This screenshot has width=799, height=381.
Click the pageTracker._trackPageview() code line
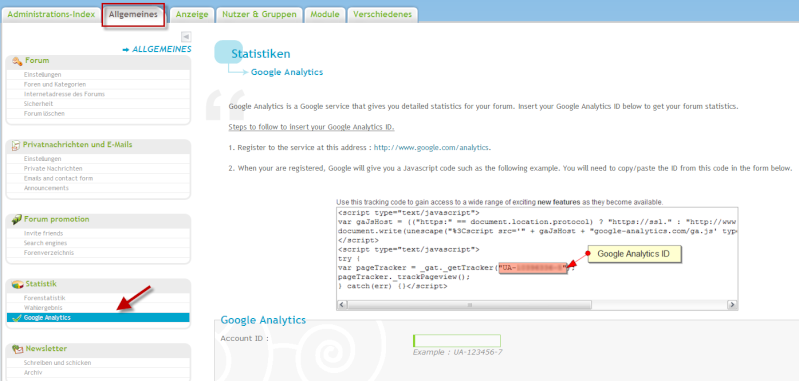pos(404,277)
